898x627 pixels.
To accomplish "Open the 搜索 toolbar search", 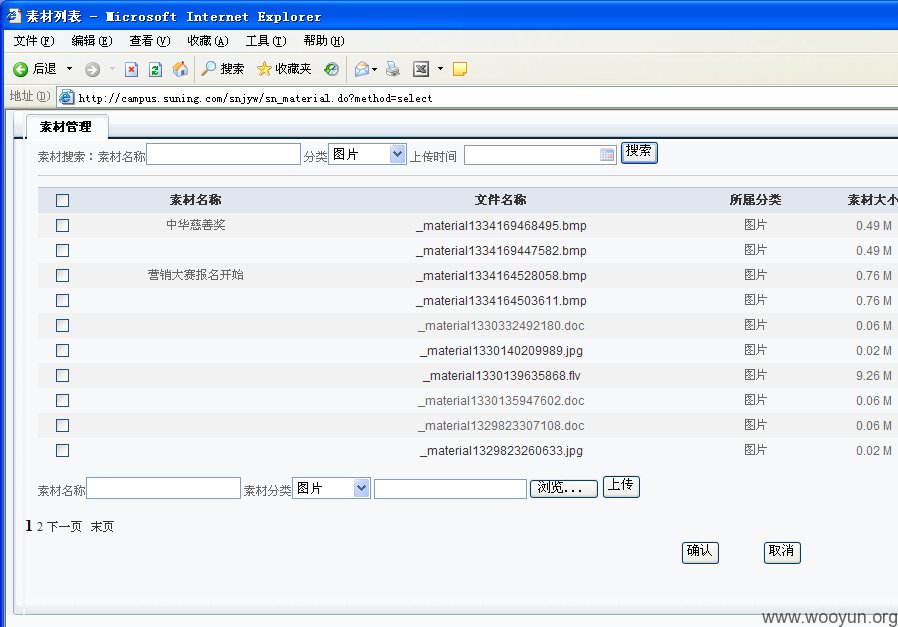I will (x=223, y=69).
